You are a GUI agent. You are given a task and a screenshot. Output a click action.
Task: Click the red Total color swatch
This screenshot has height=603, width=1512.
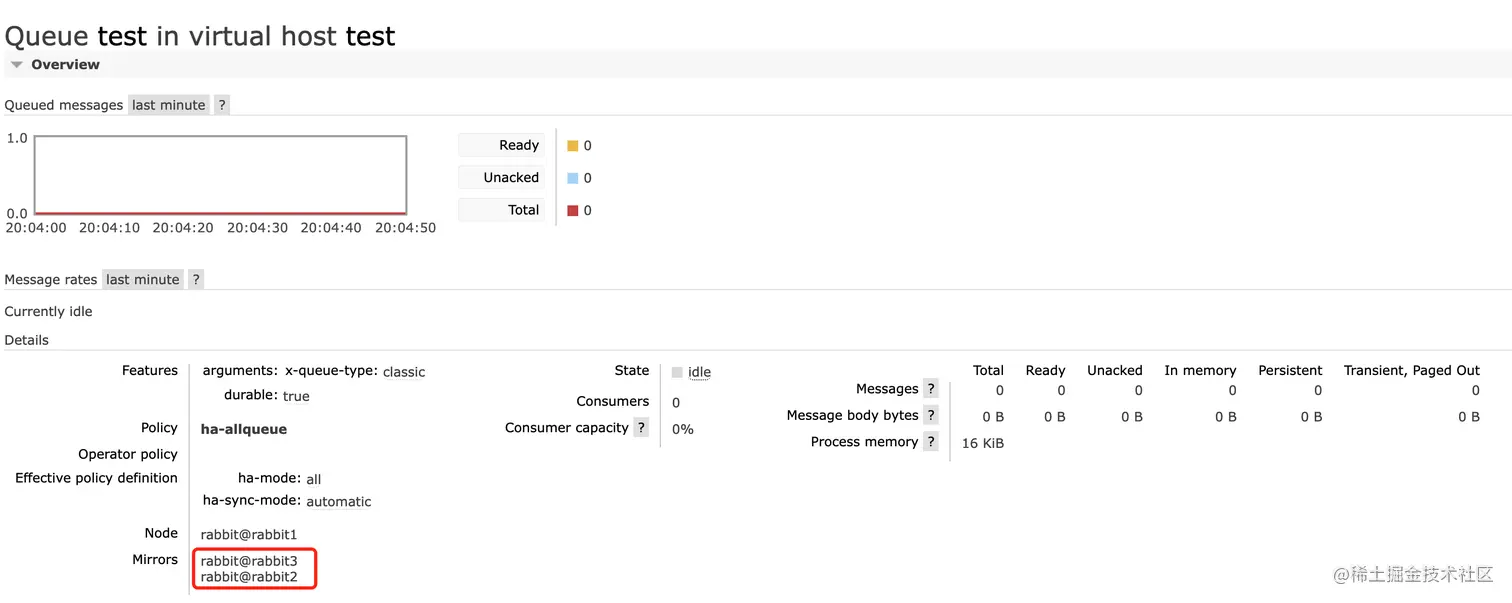[x=573, y=211]
